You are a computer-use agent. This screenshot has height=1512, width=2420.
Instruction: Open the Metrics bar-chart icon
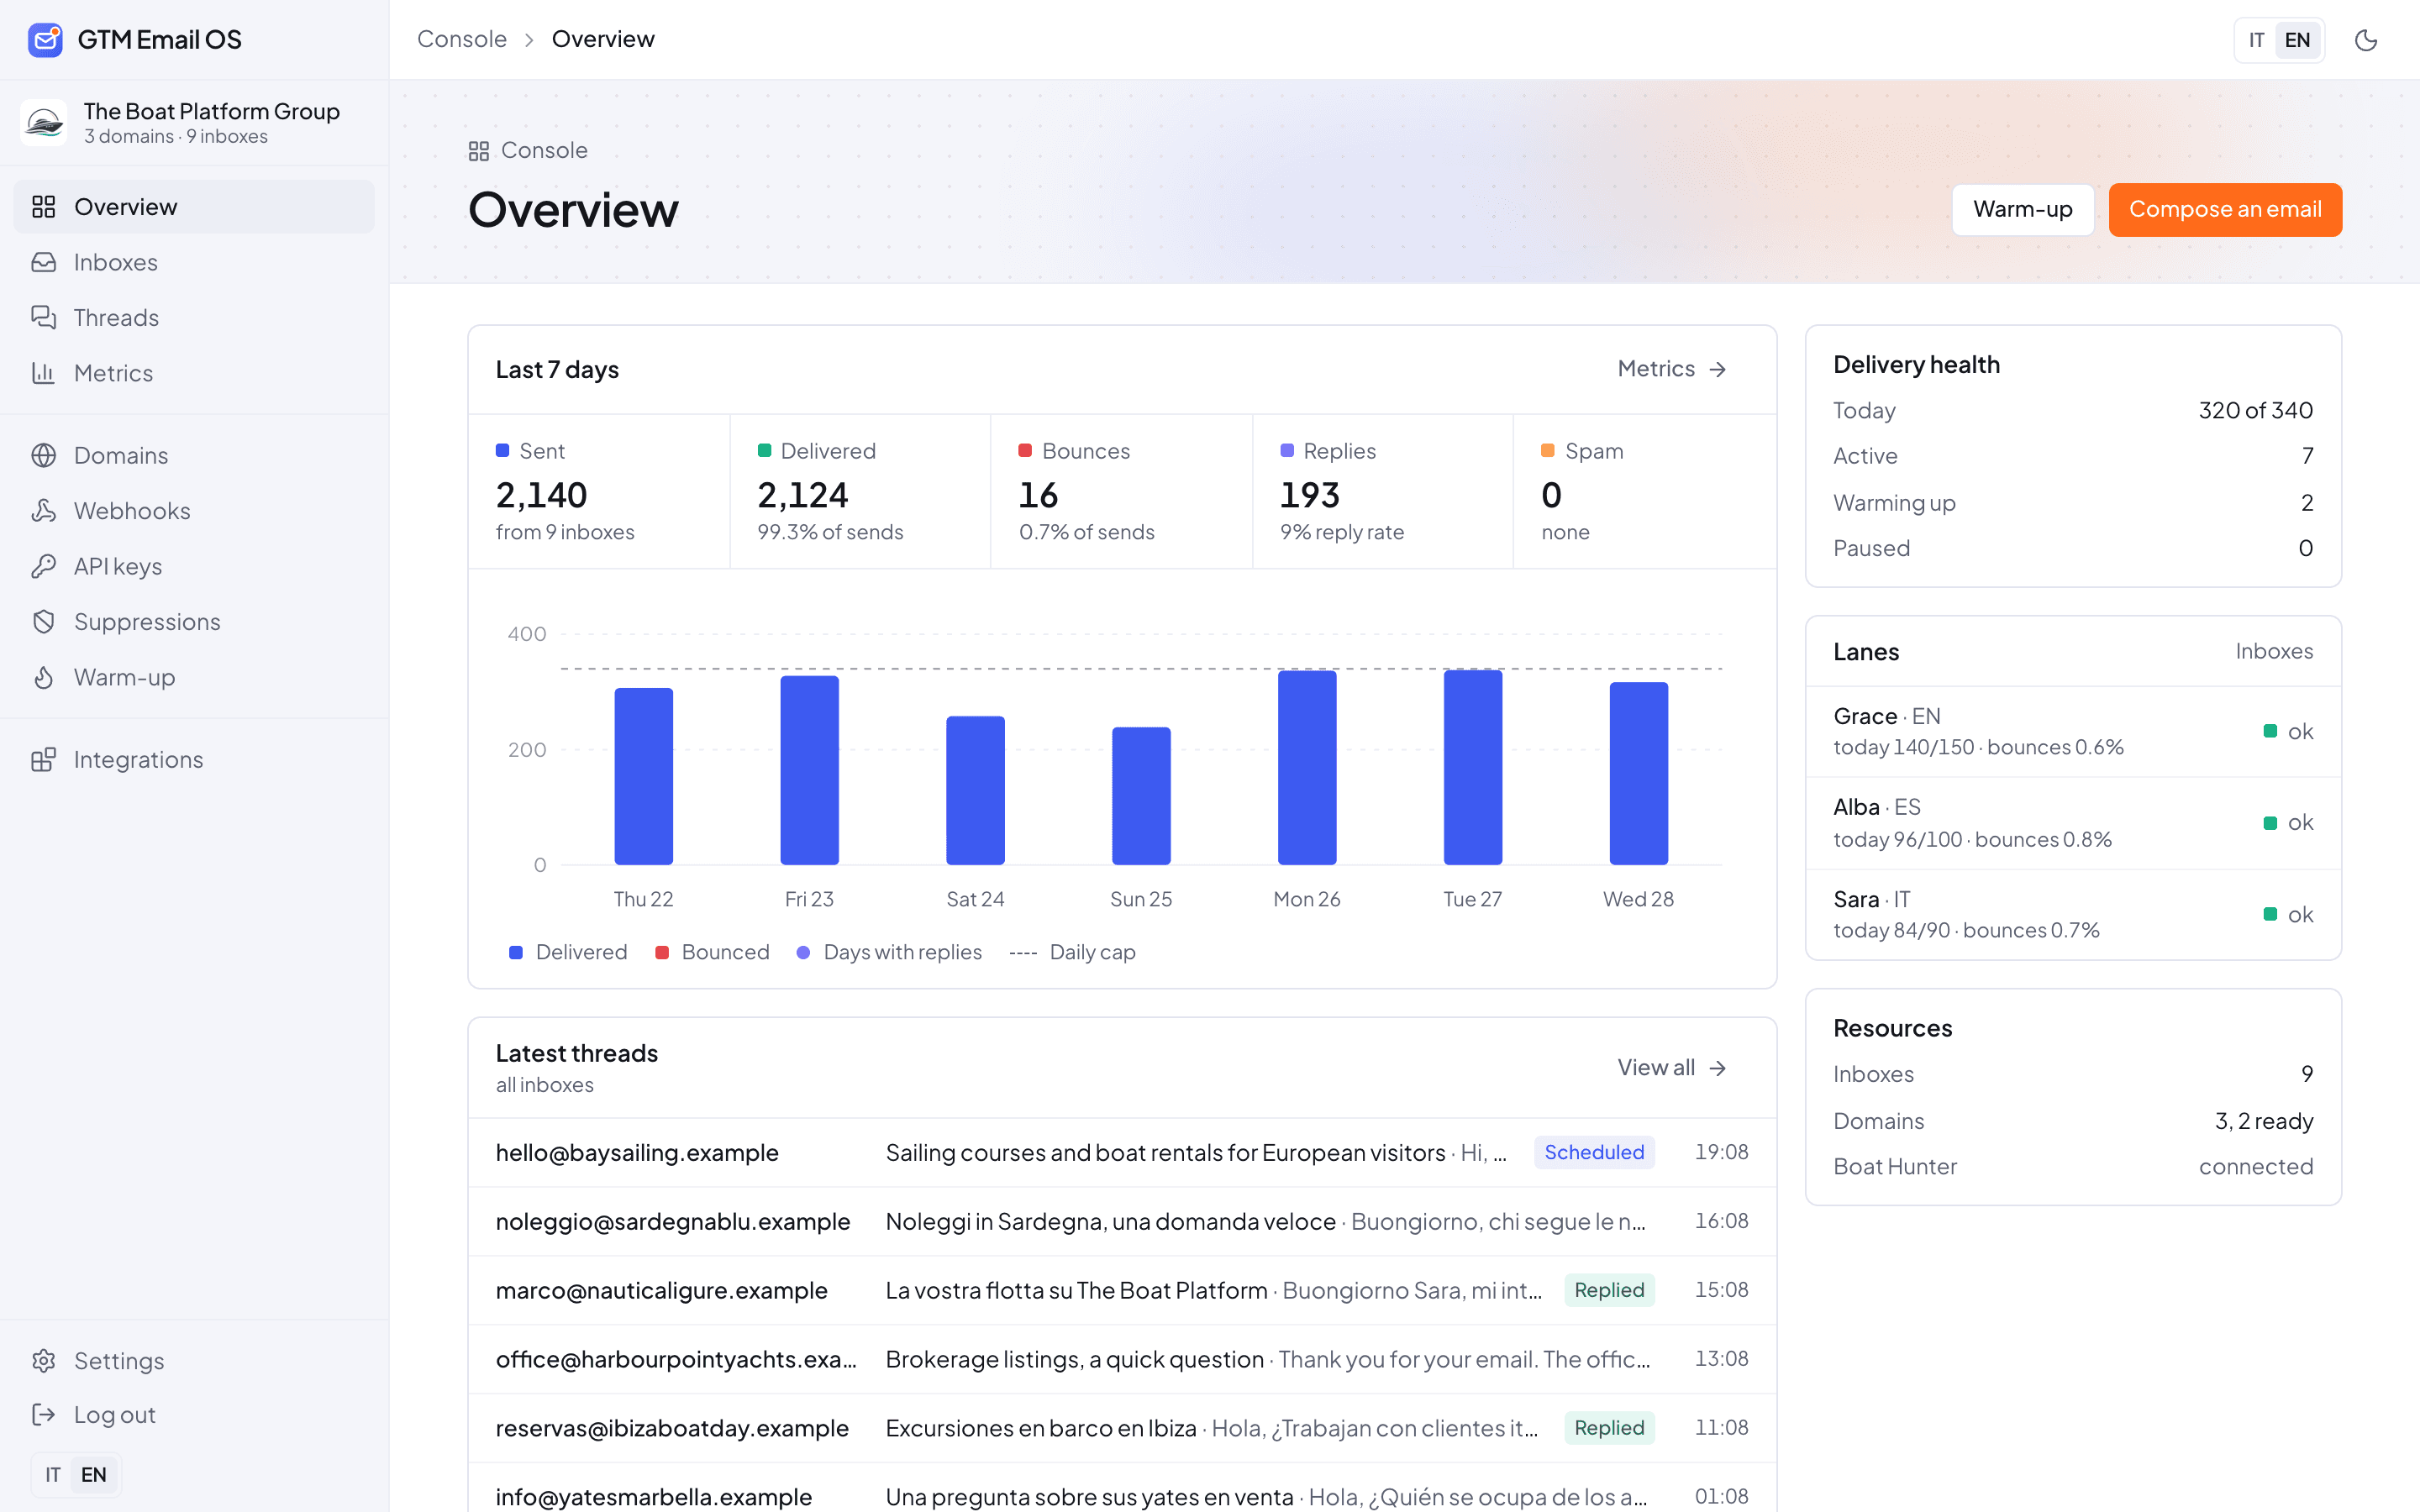tap(43, 373)
